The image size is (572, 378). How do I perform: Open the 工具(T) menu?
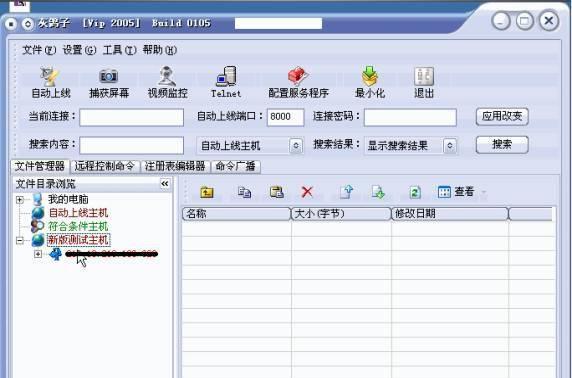119,50
